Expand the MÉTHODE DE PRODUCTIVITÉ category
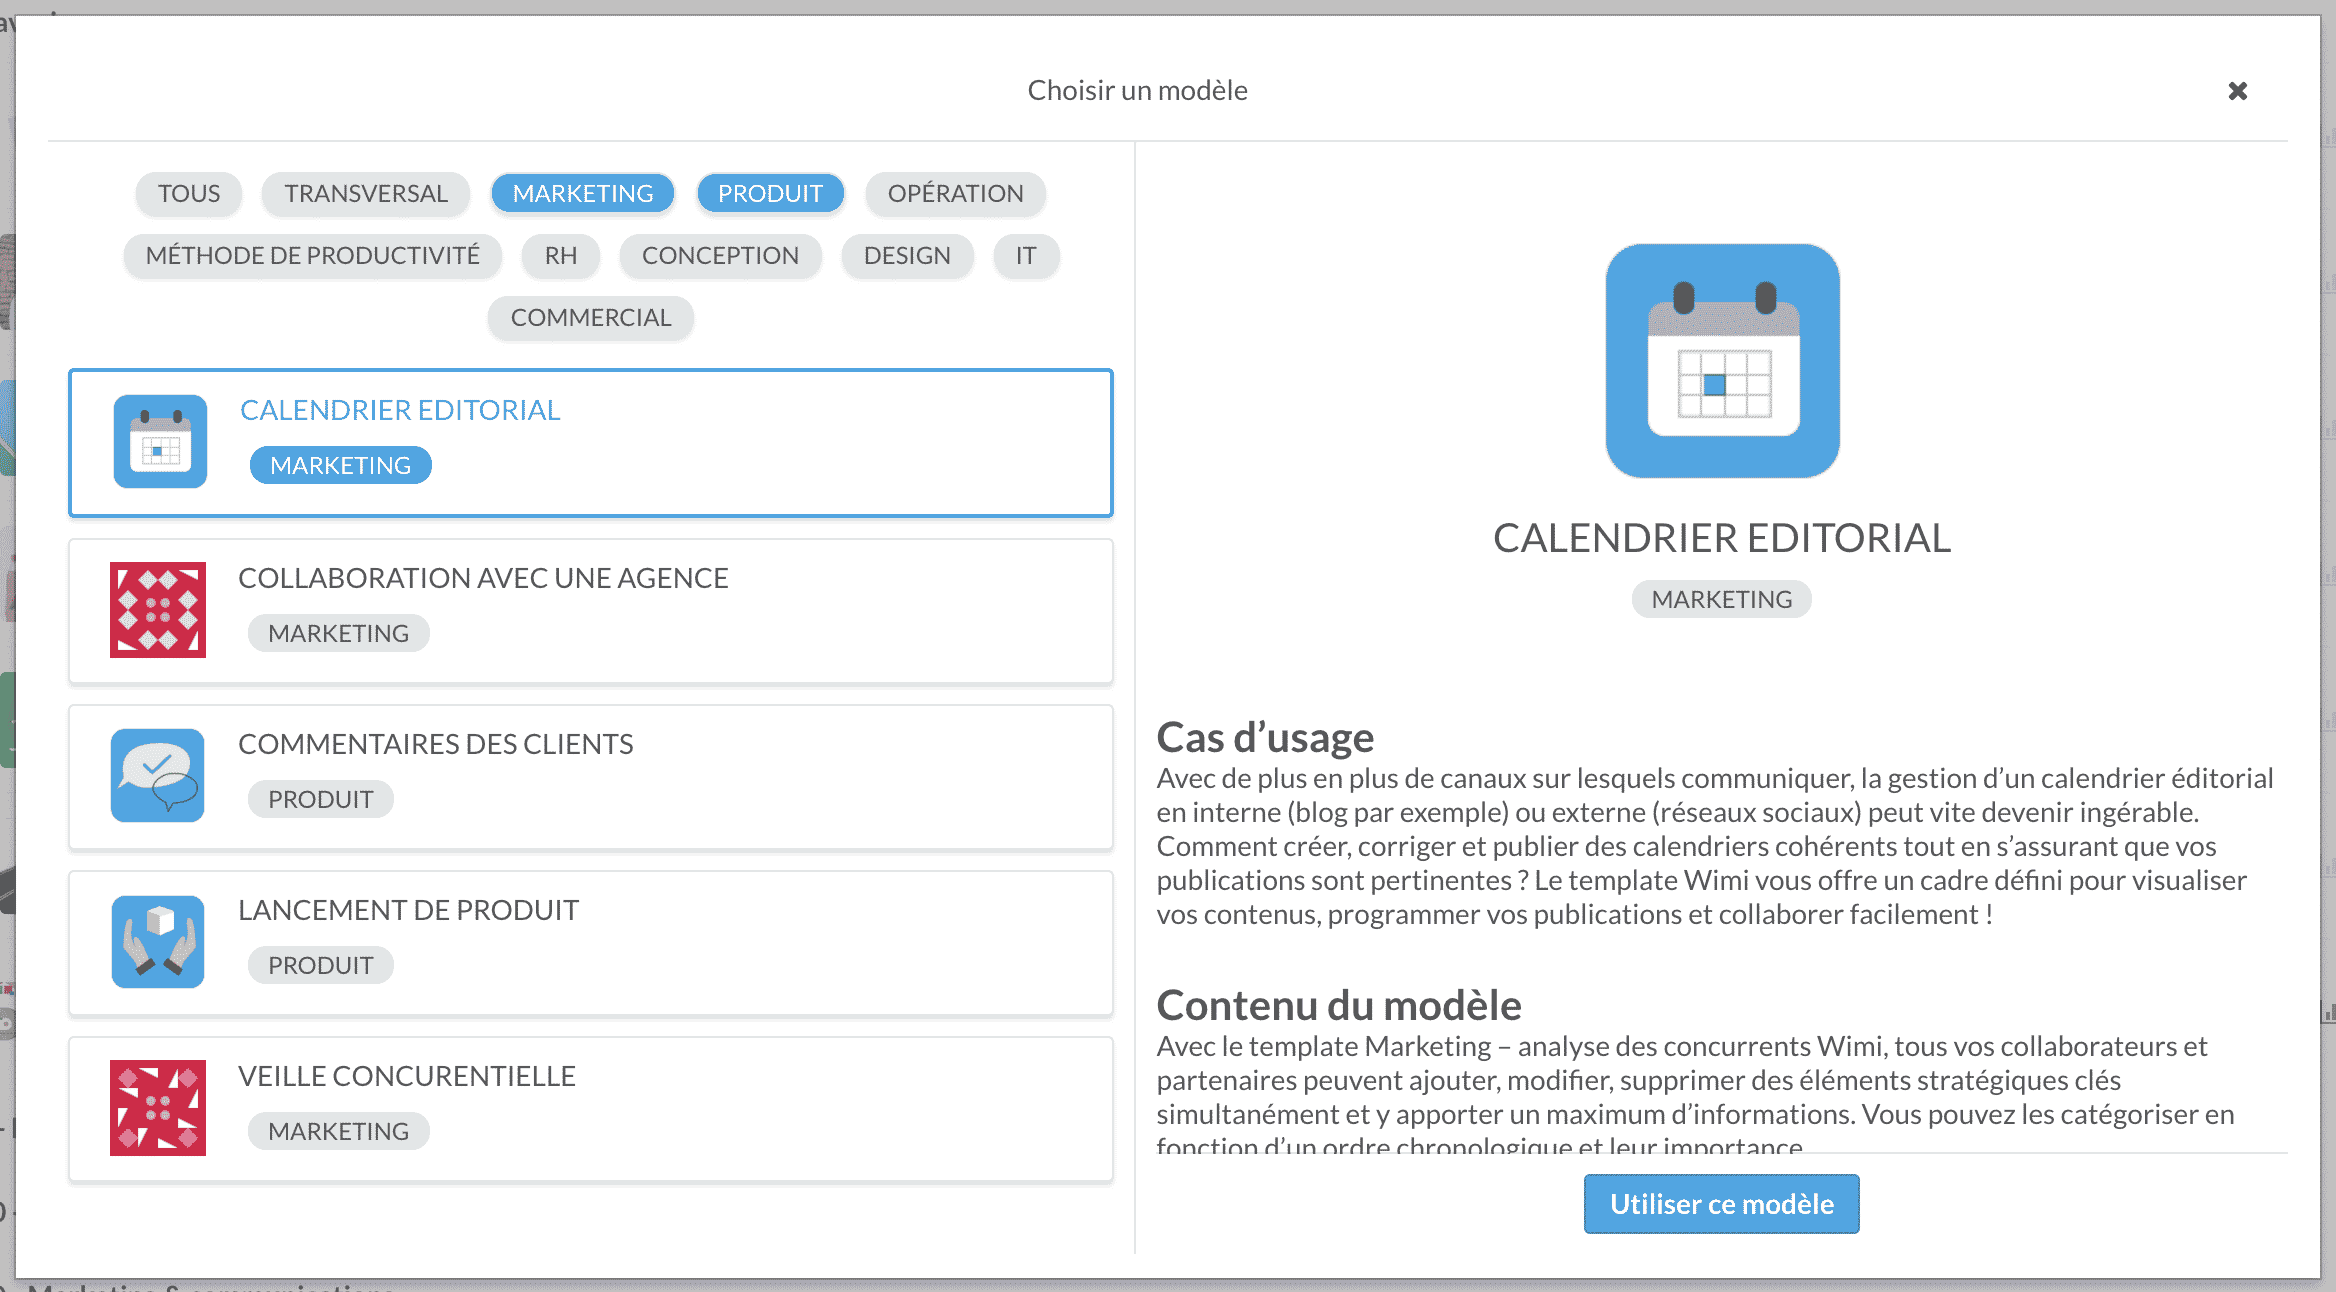Viewport: 2336px width, 1292px height. [x=313, y=255]
